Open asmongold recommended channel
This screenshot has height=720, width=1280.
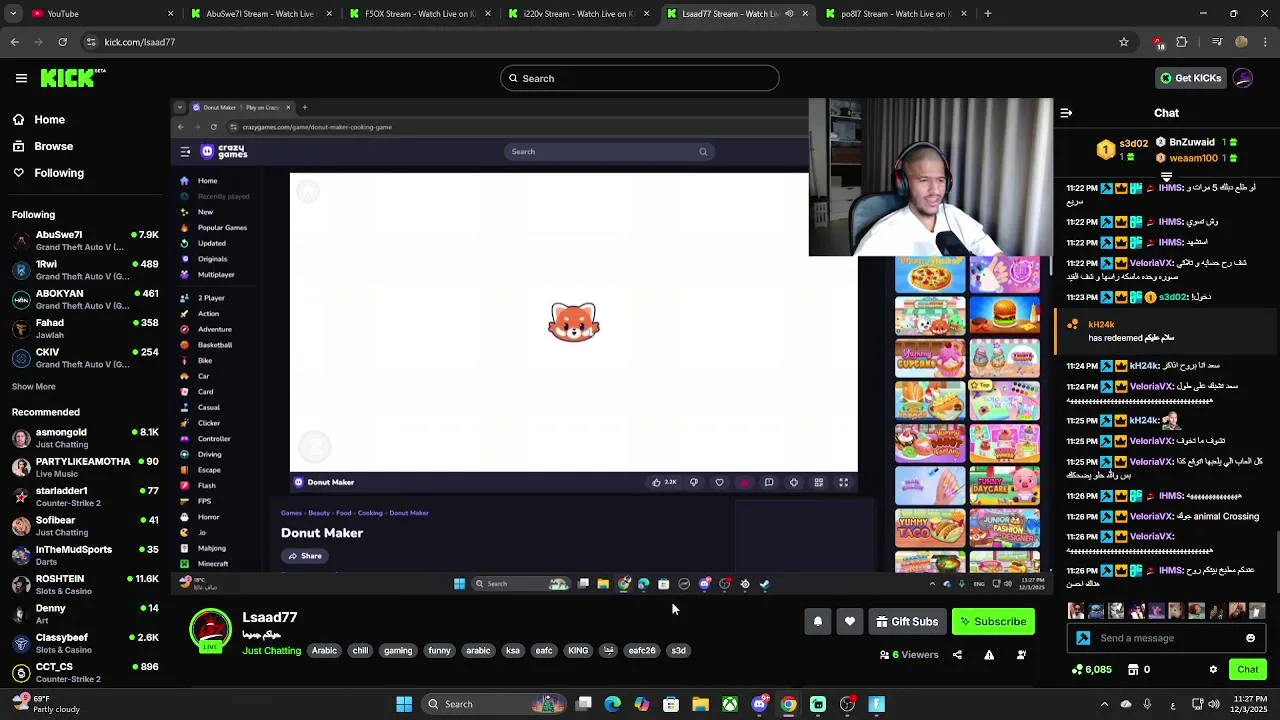point(85,438)
